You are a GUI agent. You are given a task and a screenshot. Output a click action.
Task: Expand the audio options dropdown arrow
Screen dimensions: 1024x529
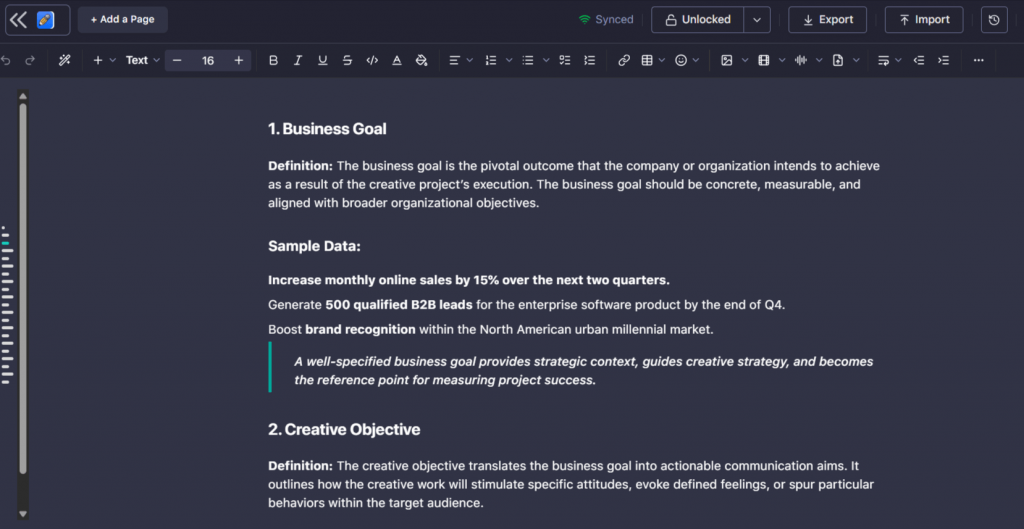point(819,60)
